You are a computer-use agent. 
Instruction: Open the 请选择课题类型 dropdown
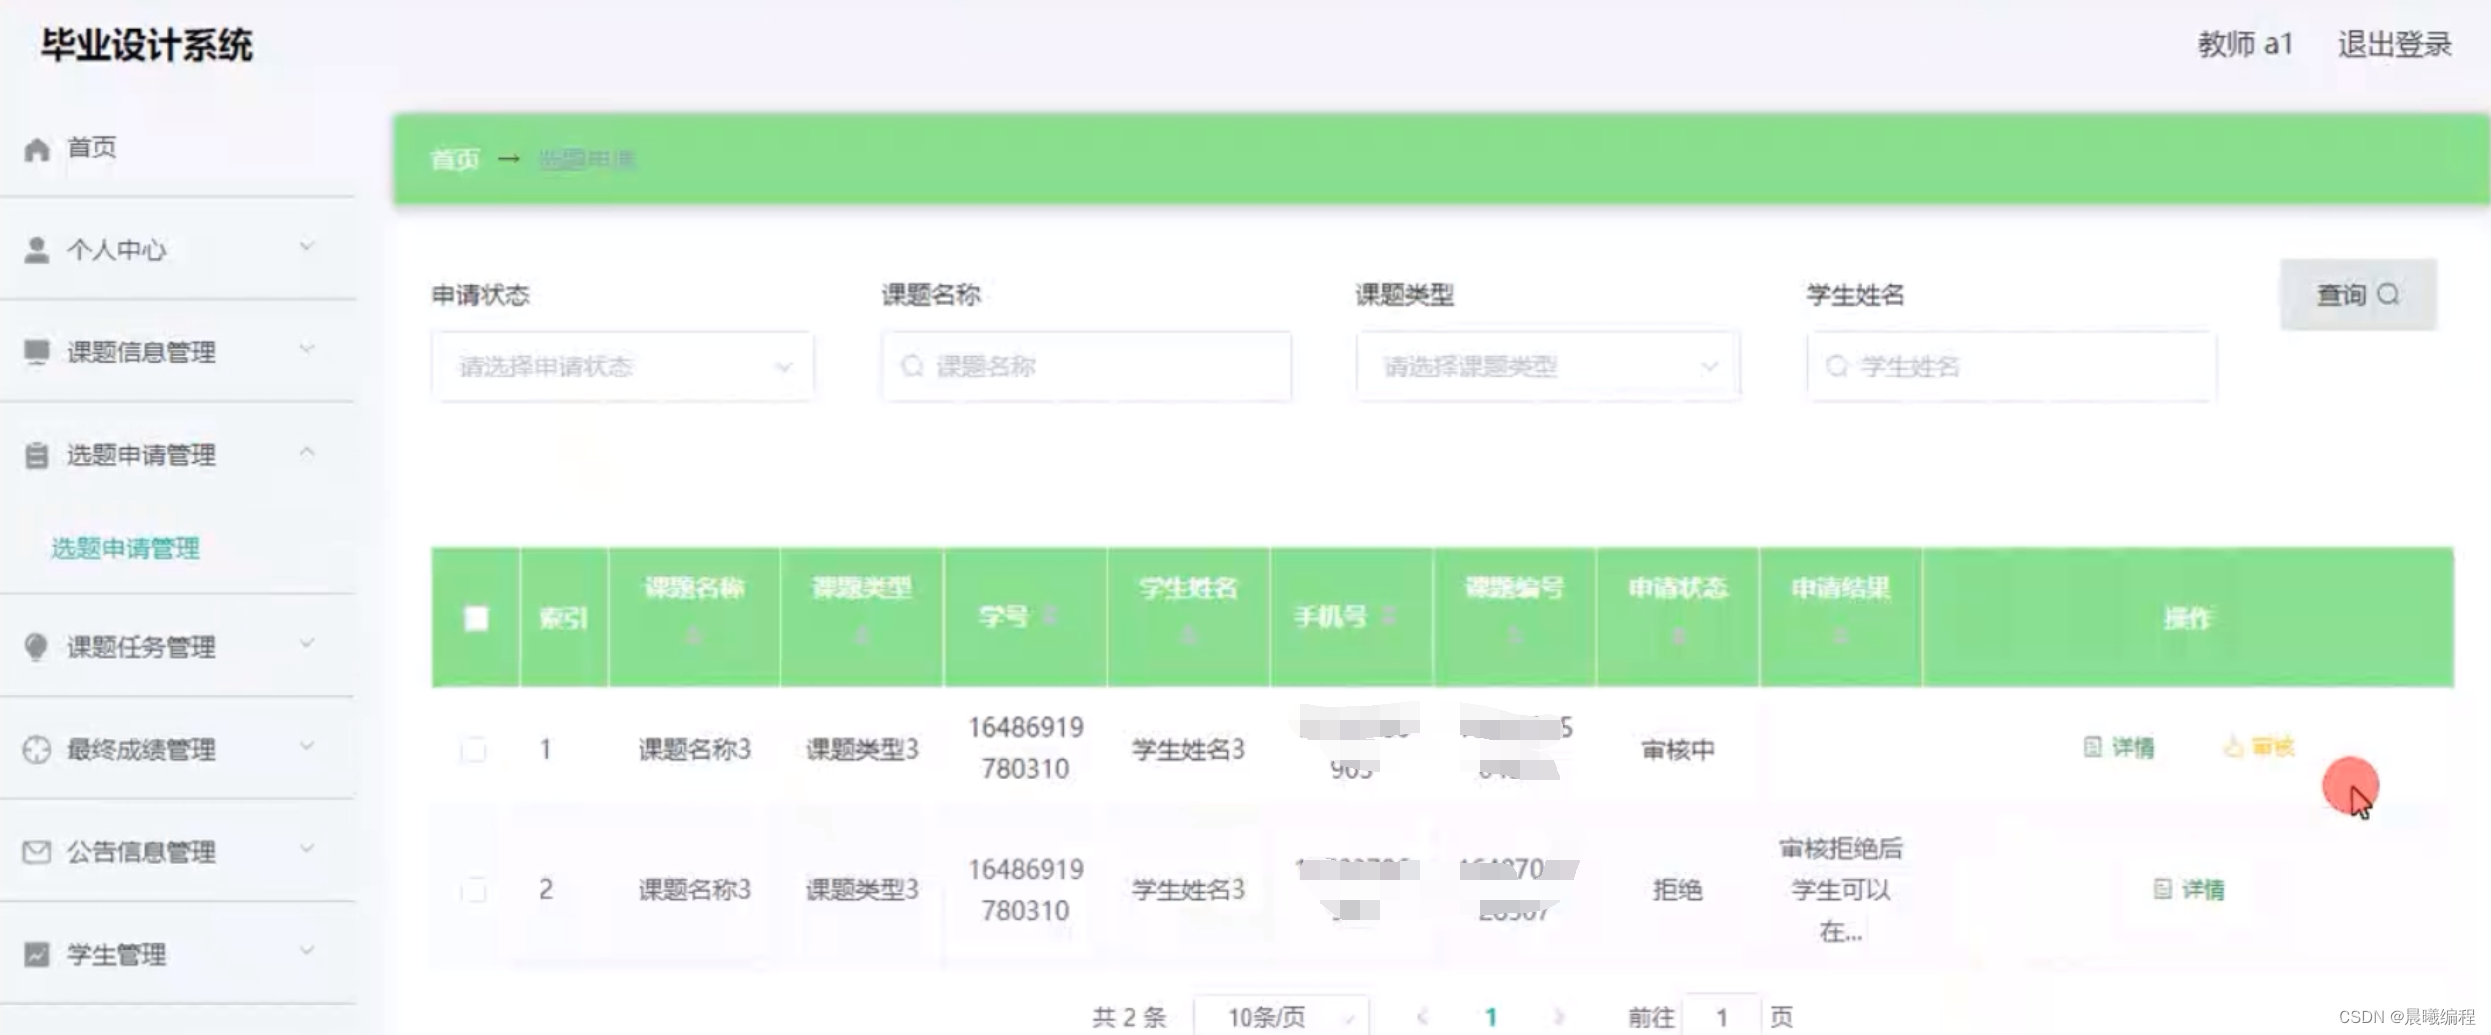[x=1548, y=366]
